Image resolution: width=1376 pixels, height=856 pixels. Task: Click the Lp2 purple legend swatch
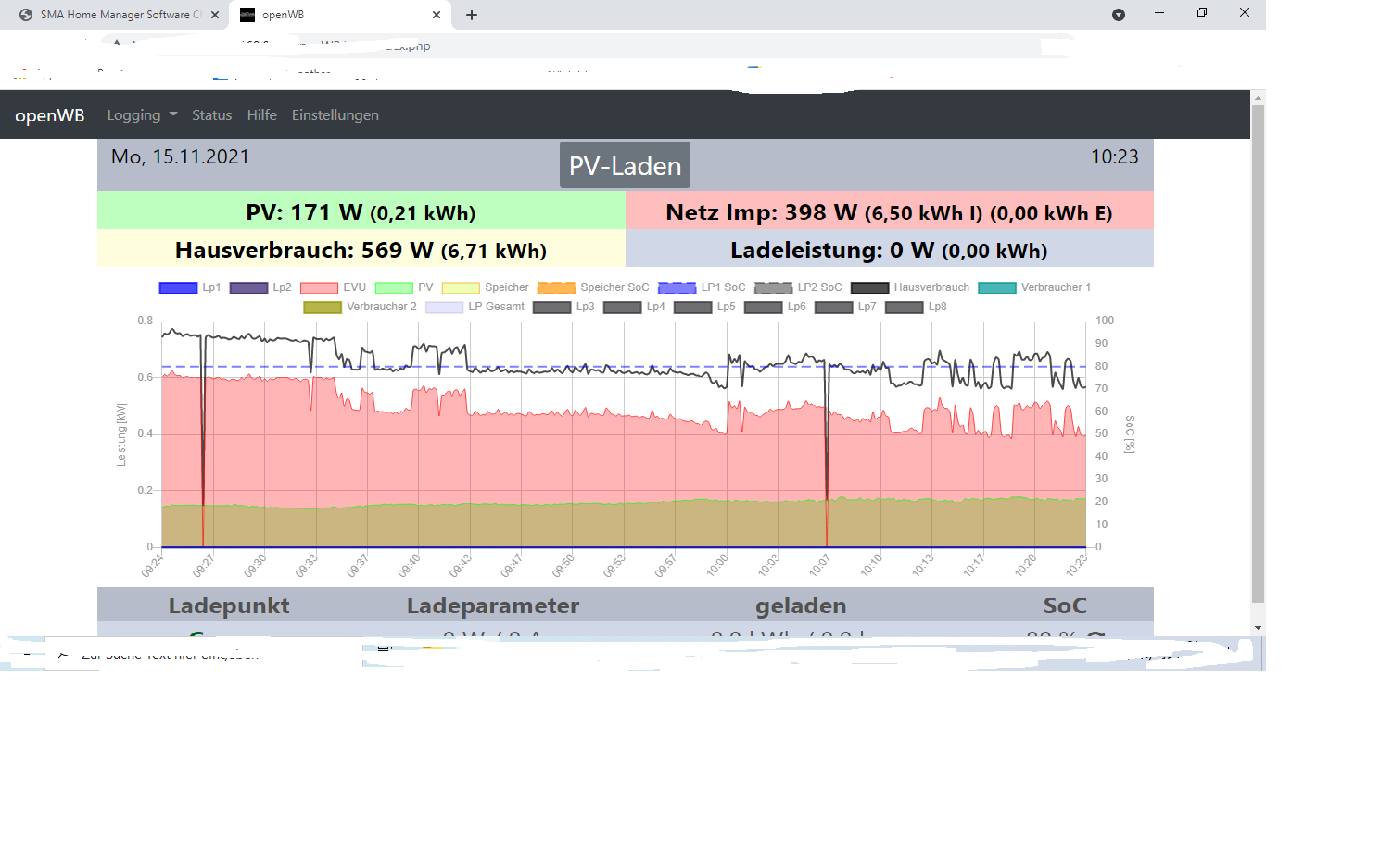[x=249, y=288]
